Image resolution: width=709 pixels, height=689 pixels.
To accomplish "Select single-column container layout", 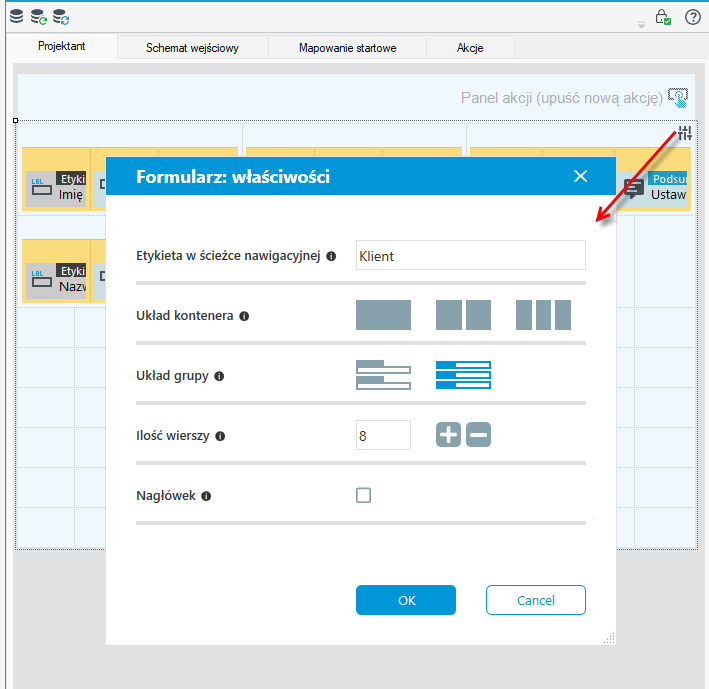I will 383,315.
